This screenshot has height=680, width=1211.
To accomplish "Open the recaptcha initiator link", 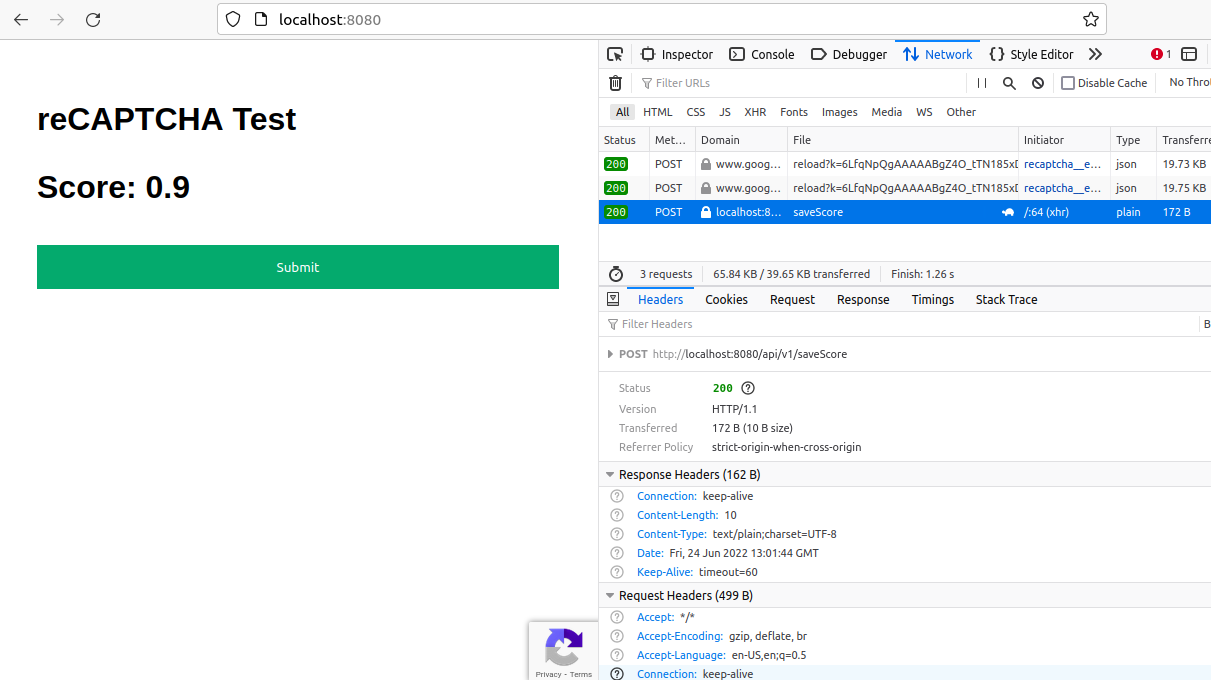I will [1064, 164].
